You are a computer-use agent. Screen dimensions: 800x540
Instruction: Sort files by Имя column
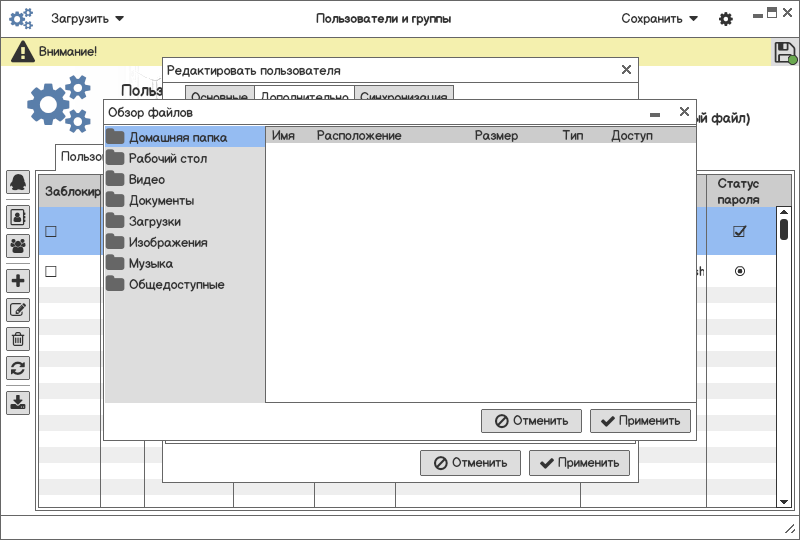point(283,135)
